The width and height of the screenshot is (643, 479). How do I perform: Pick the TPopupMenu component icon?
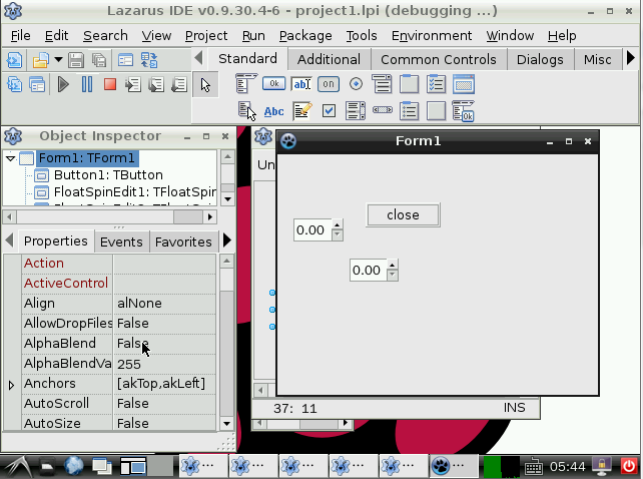pos(246,111)
